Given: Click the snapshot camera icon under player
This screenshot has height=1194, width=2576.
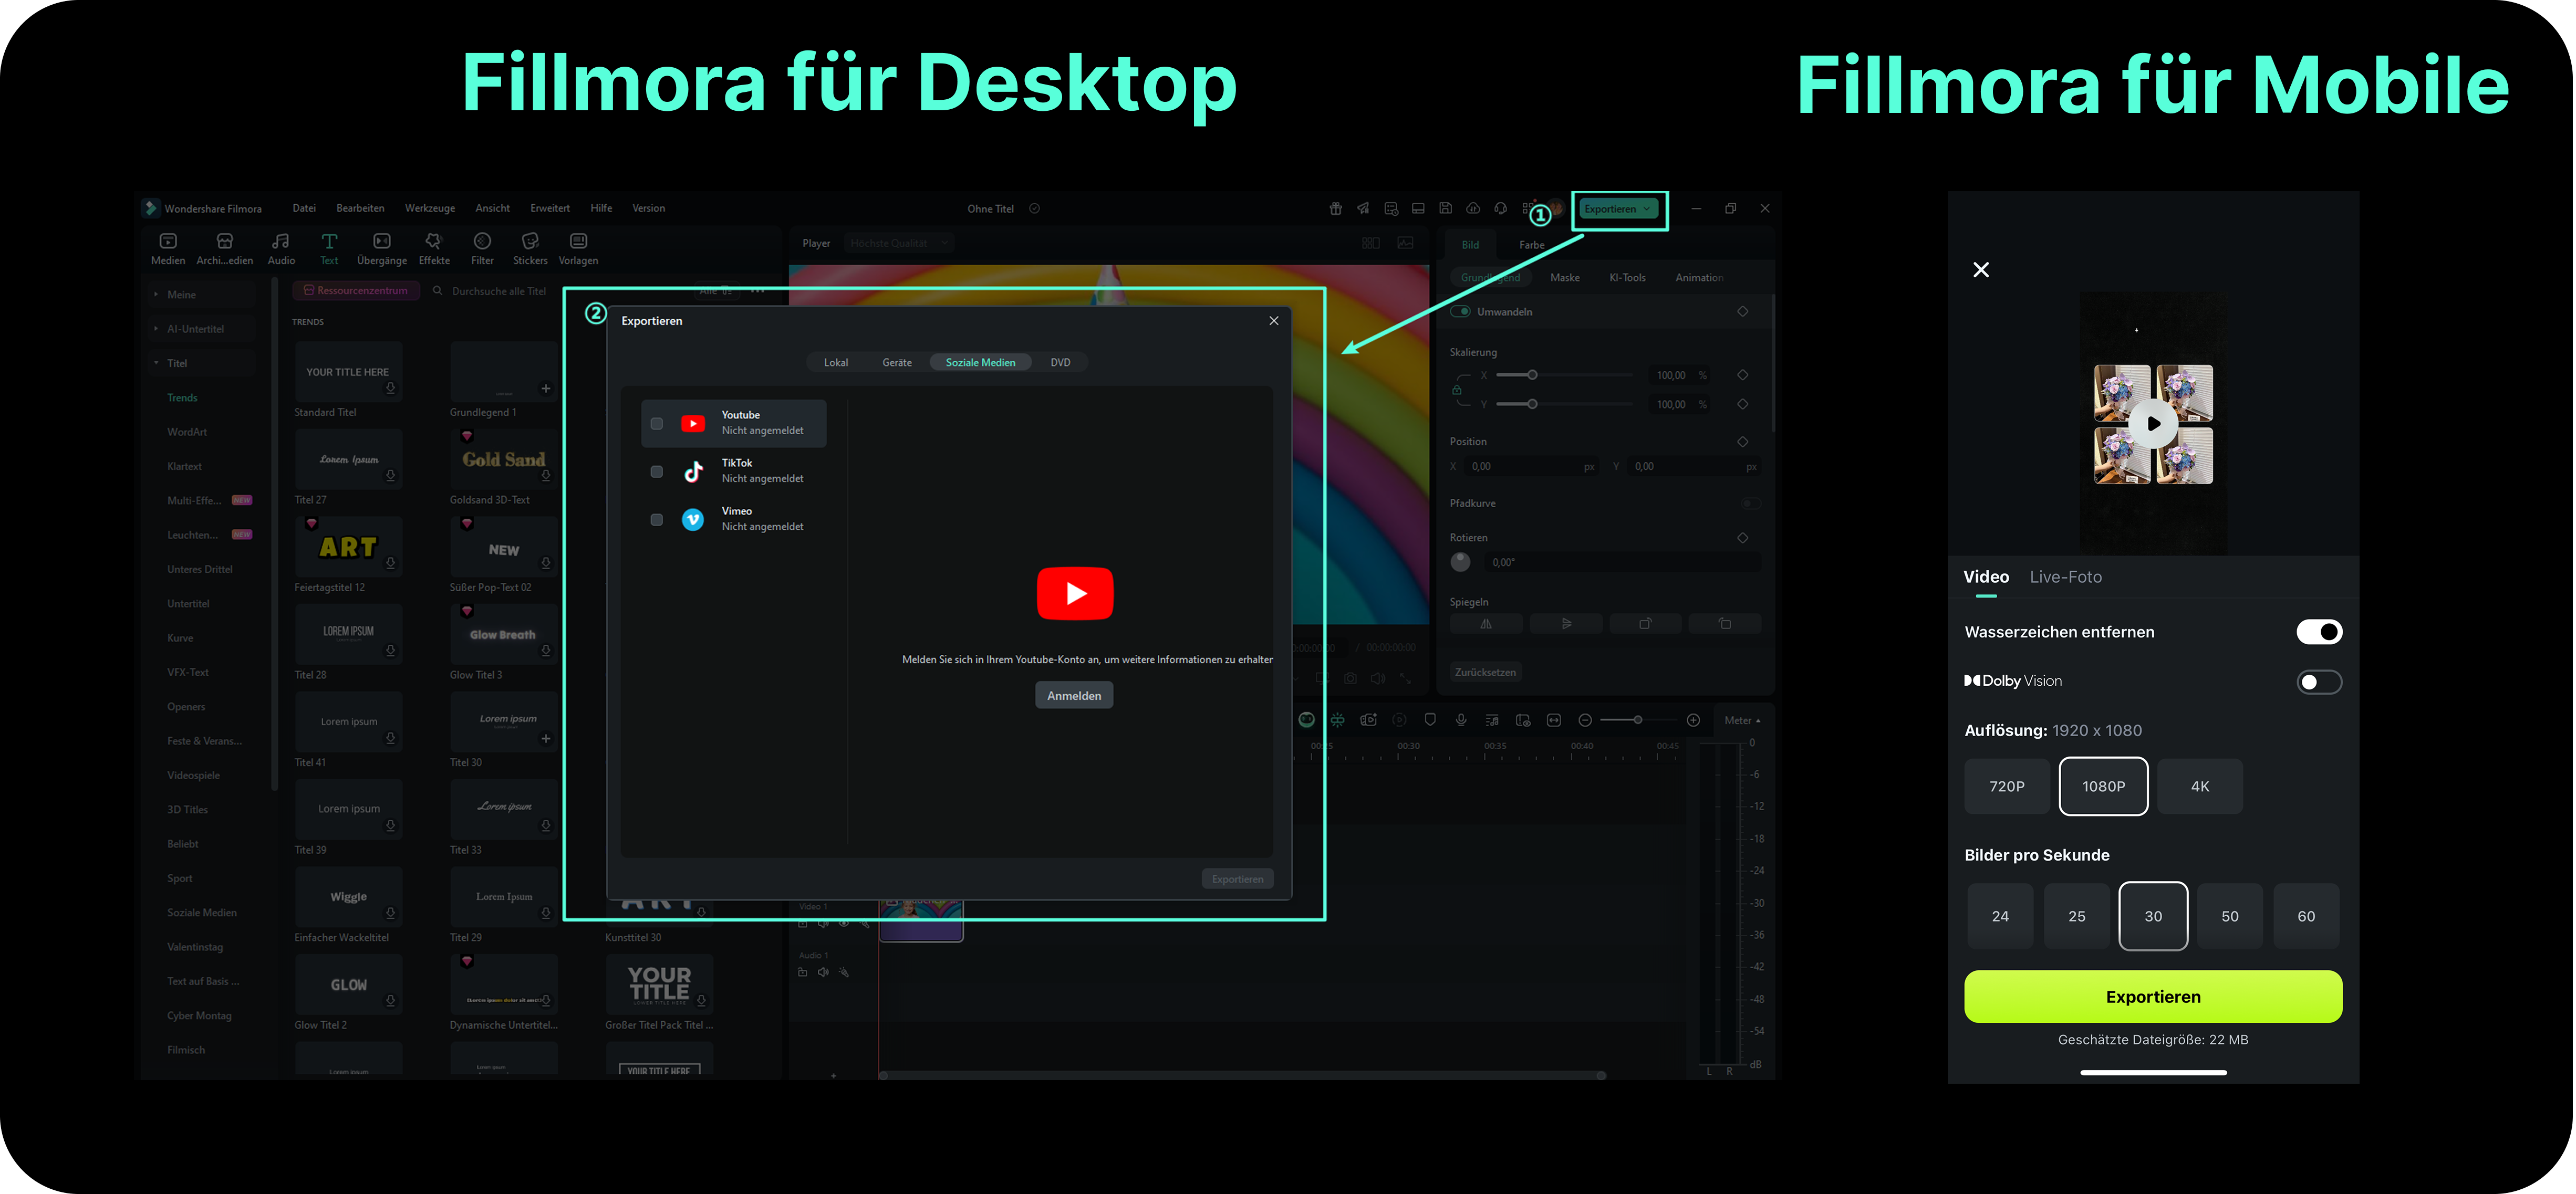Looking at the screenshot, I should (1350, 678).
